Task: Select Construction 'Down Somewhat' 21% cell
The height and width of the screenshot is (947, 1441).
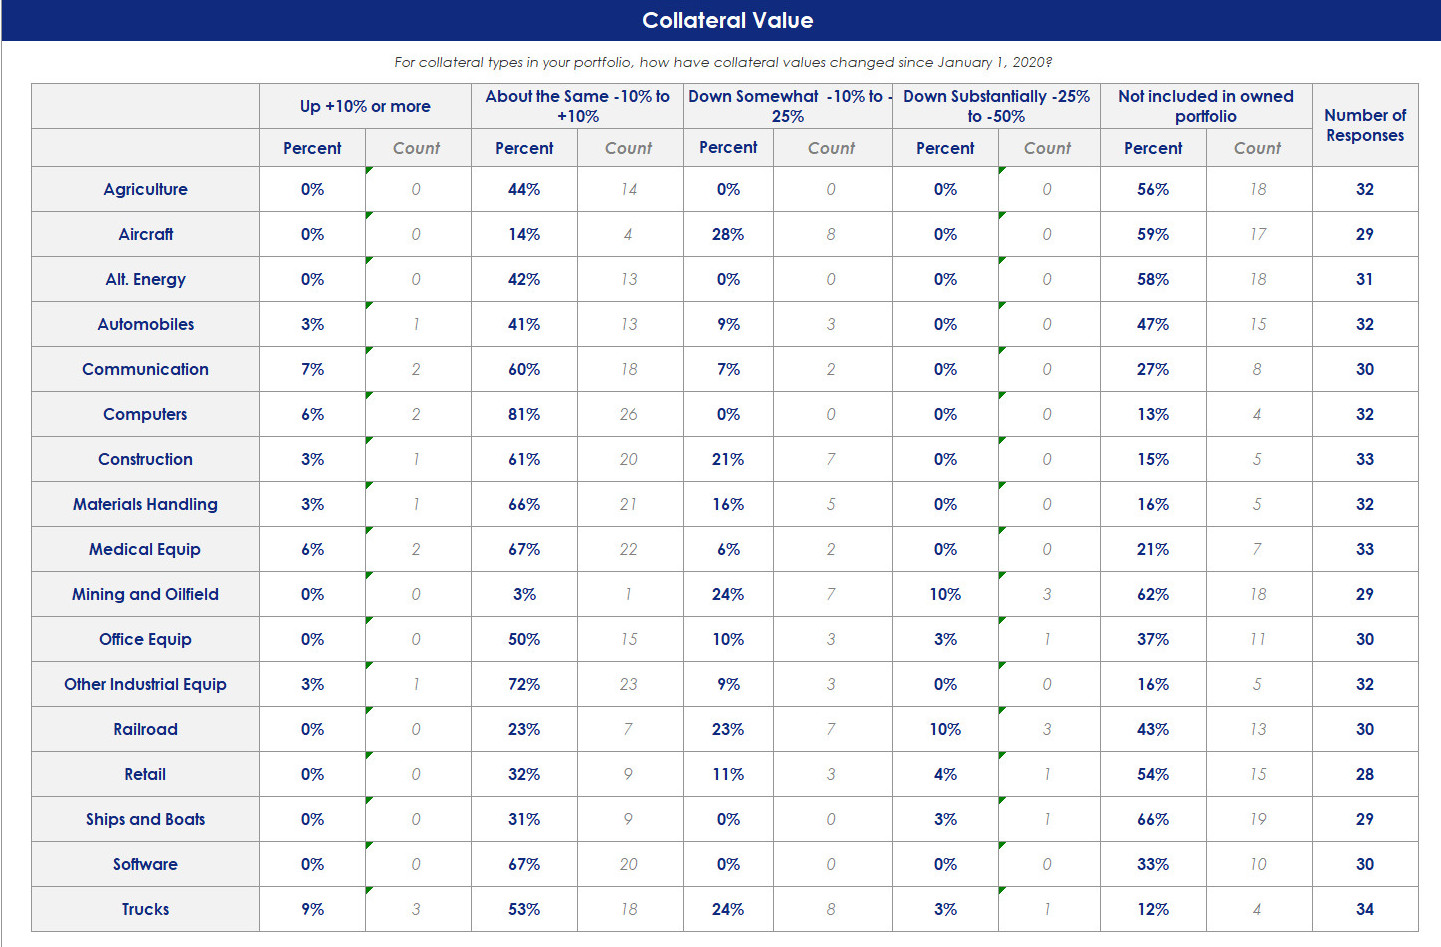Action: (728, 459)
